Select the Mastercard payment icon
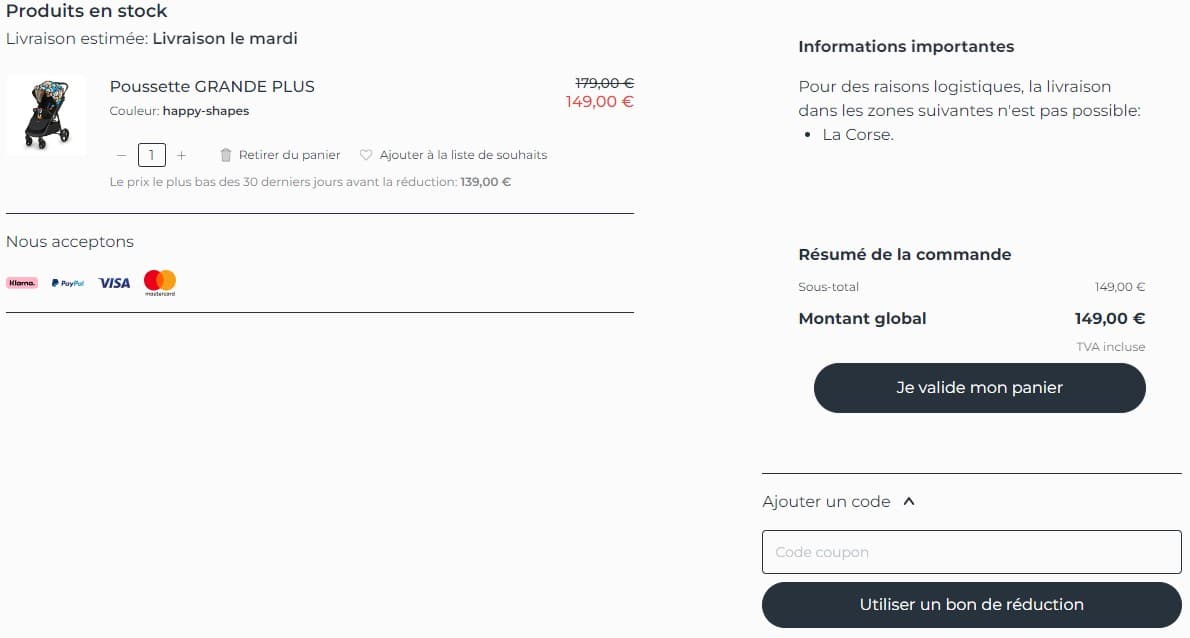The height and width of the screenshot is (638, 1190). pyautogui.click(x=159, y=283)
